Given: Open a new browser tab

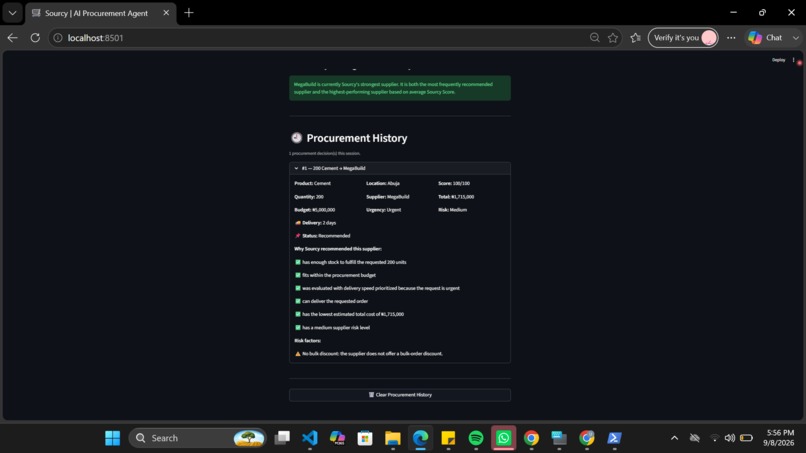Looking at the screenshot, I should 189,13.
